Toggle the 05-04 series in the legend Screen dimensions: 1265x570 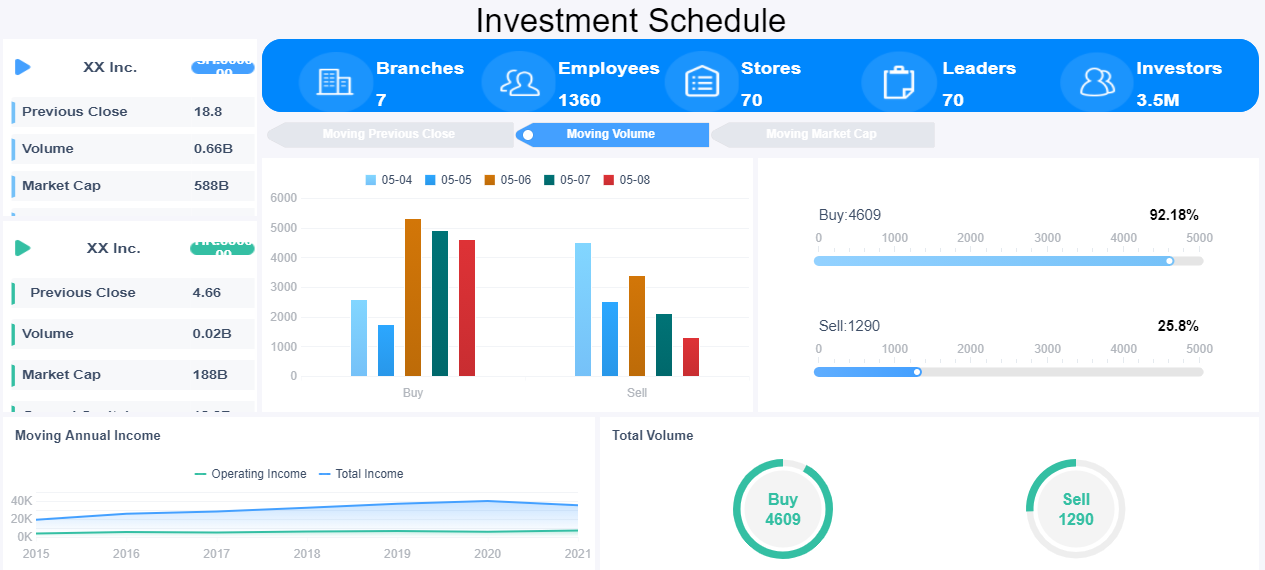click(389, 180)
